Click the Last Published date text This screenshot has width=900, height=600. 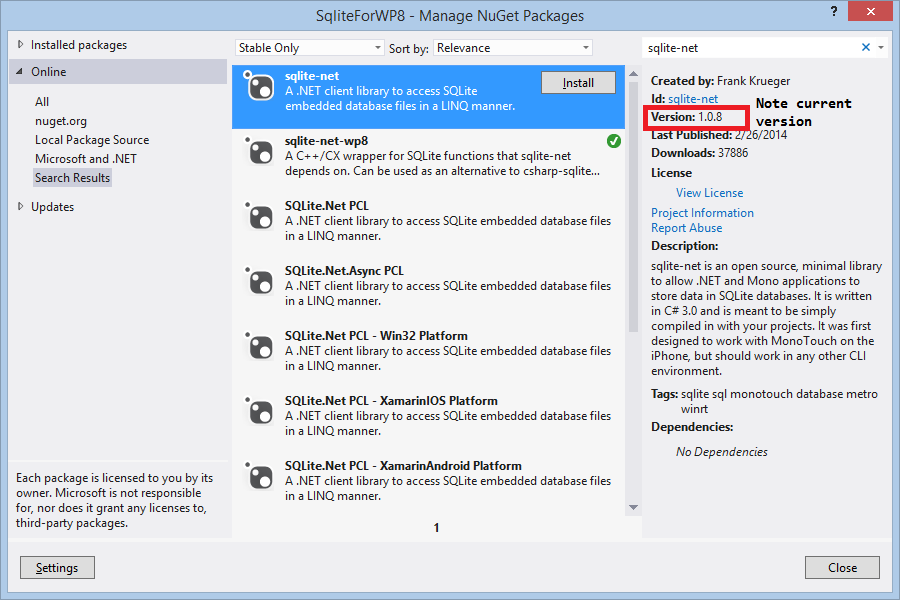(x=719, y=135)
